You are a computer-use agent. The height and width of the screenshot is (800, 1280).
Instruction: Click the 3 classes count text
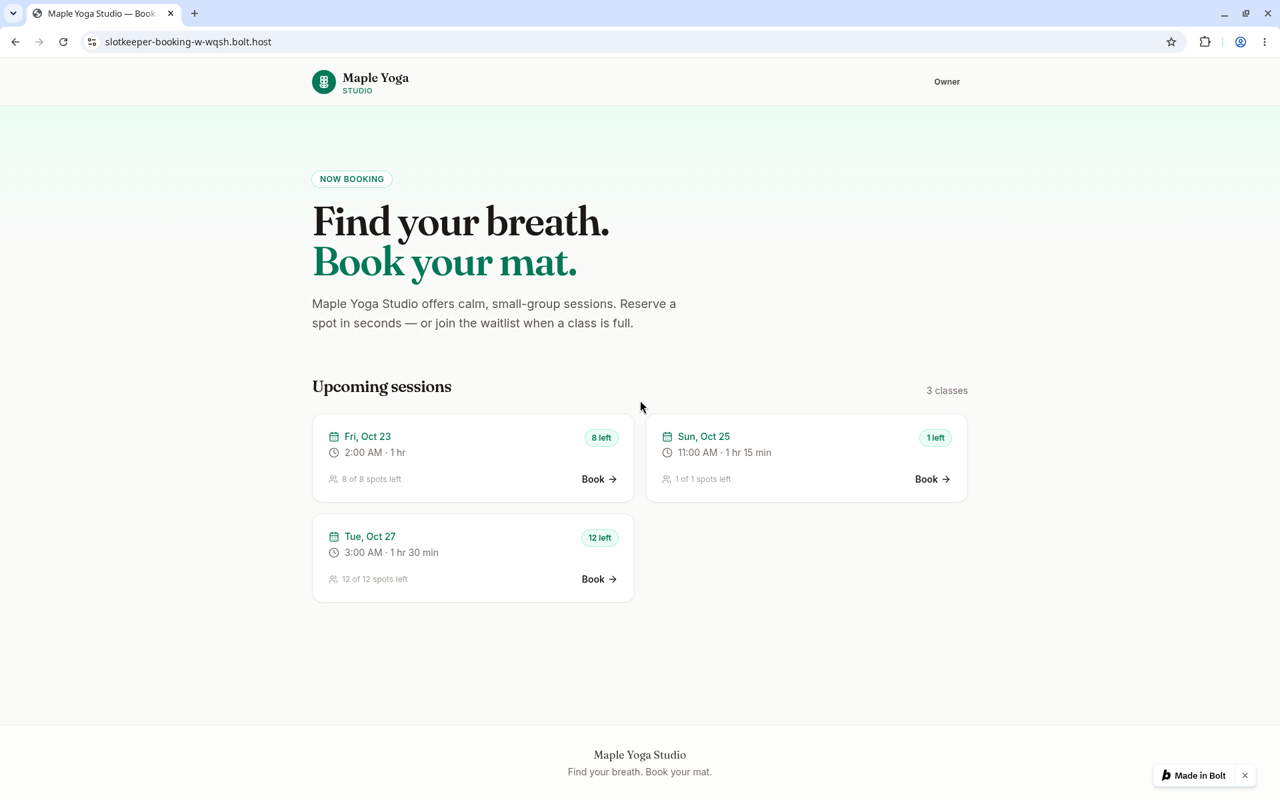click(947, 391)
